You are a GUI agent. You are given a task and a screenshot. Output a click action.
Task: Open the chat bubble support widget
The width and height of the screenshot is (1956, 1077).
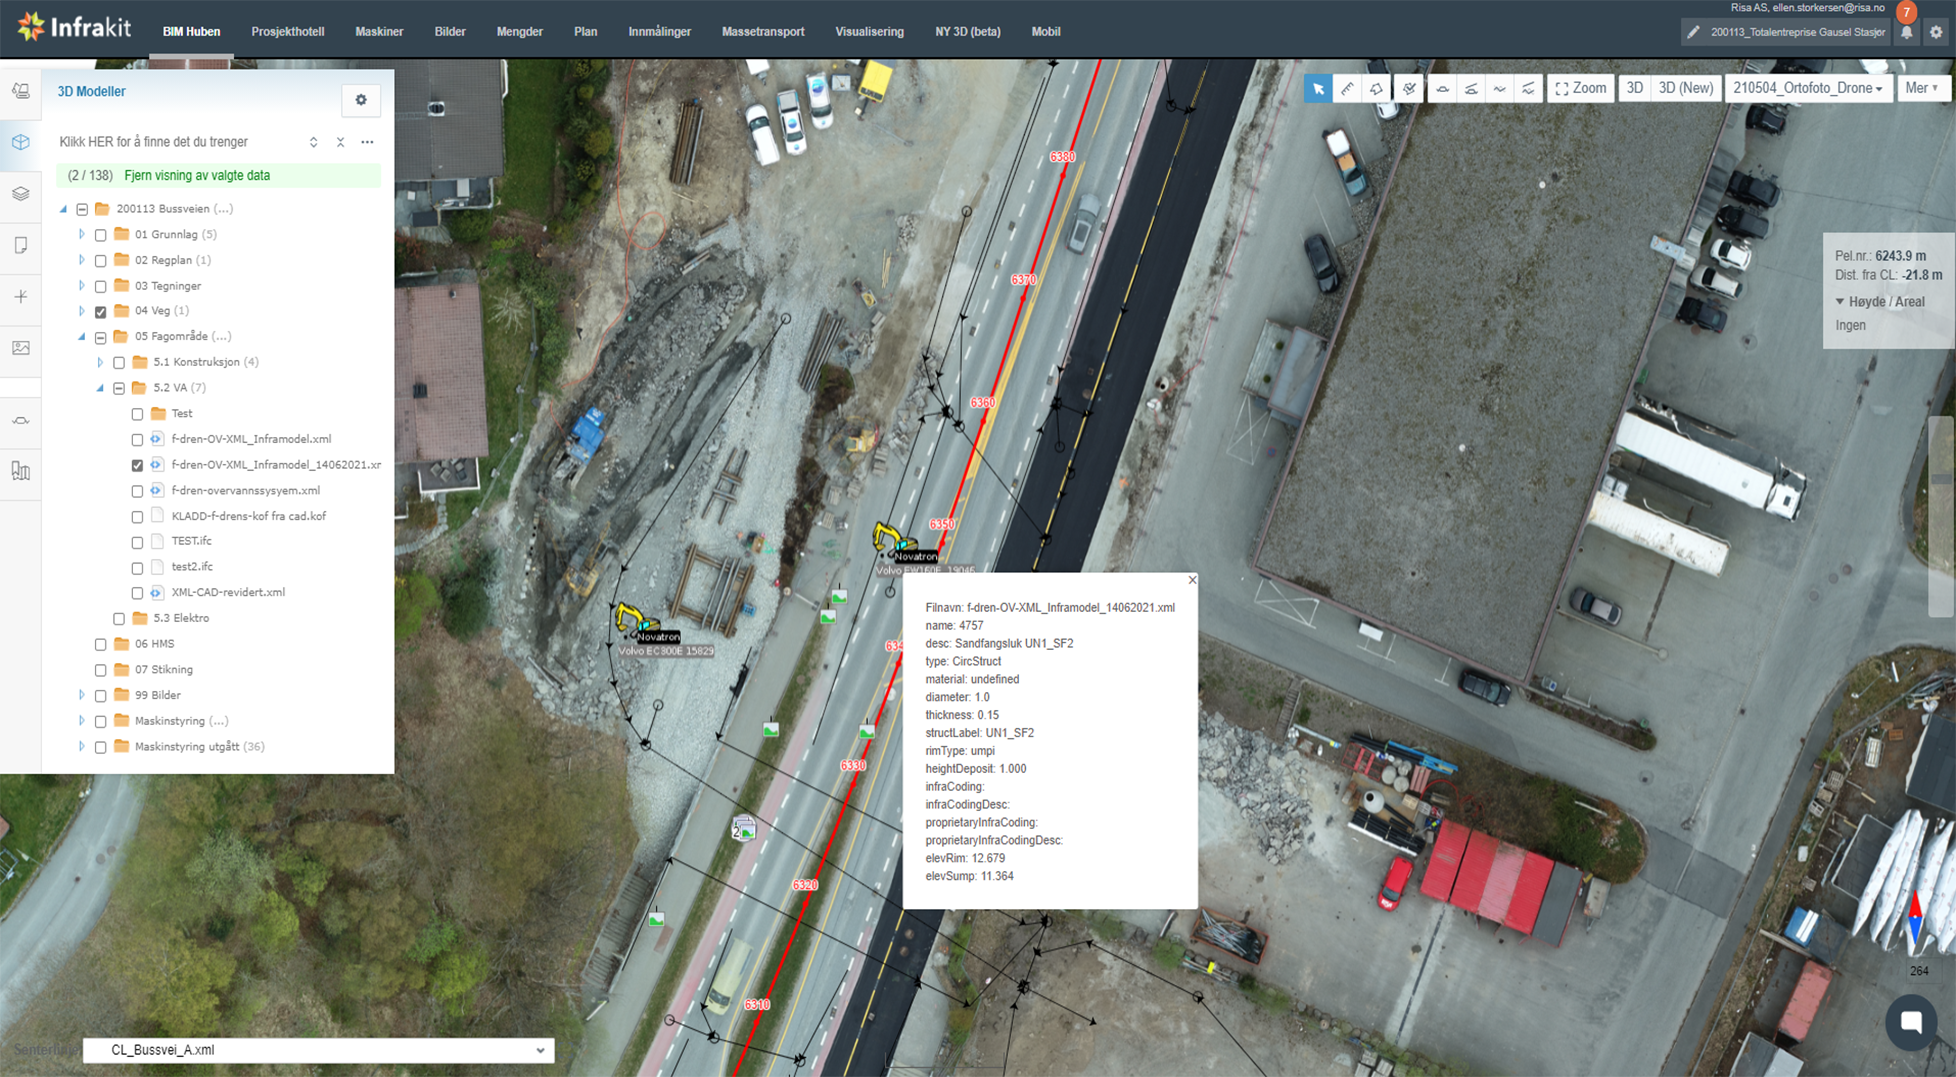[1911, 1022]
